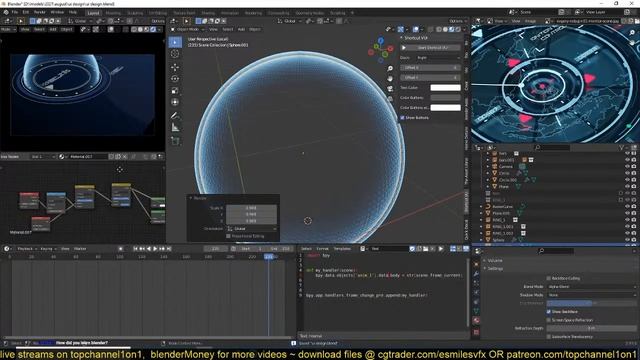The width and height of the screenshot is (640, 360).
Task: Select the Rotate tool in the viewport toolbar
Action: coord(175,79)
